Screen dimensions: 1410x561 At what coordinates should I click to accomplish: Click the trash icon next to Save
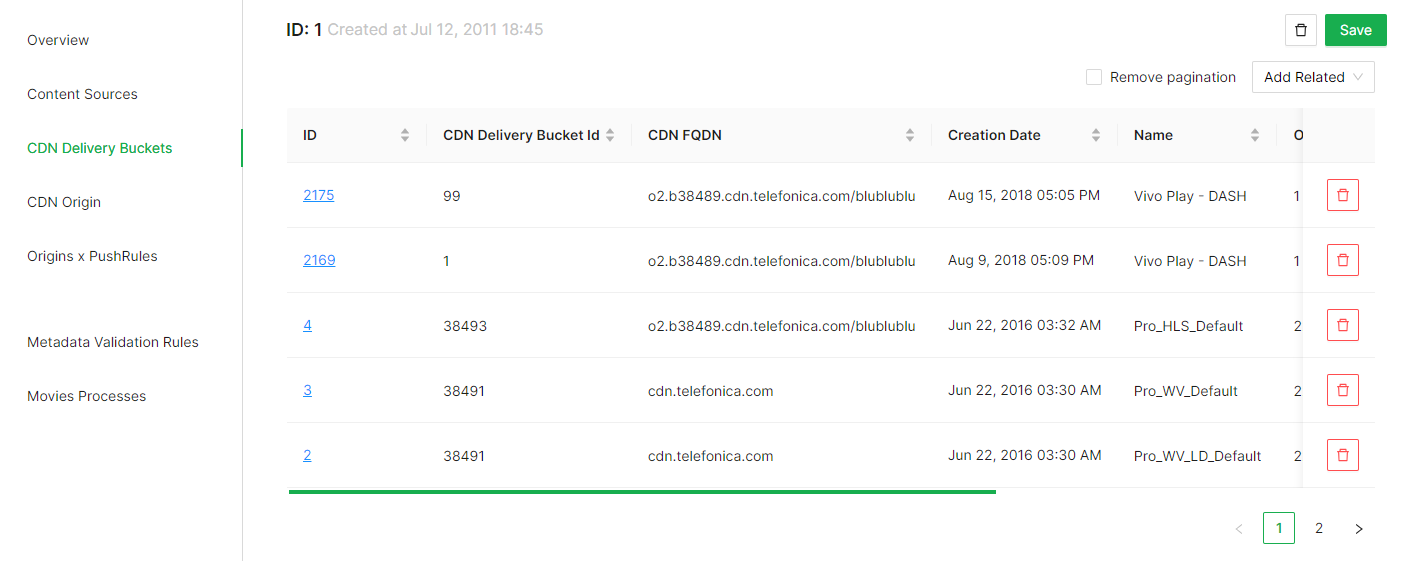(x=1300, y=30)
